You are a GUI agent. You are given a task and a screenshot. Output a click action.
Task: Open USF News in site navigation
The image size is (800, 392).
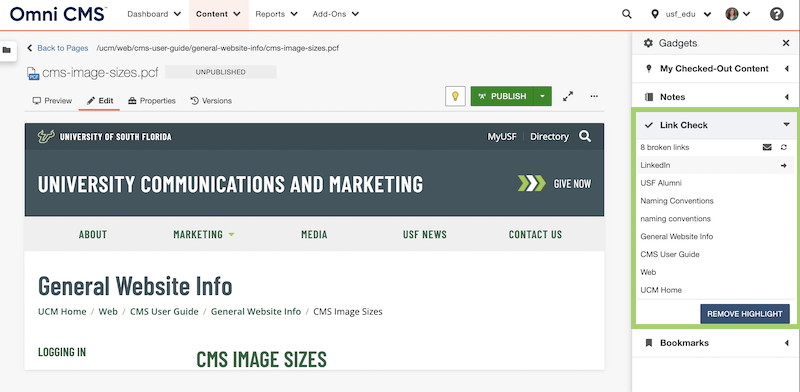pyautogui.click(x=424, y=235)
